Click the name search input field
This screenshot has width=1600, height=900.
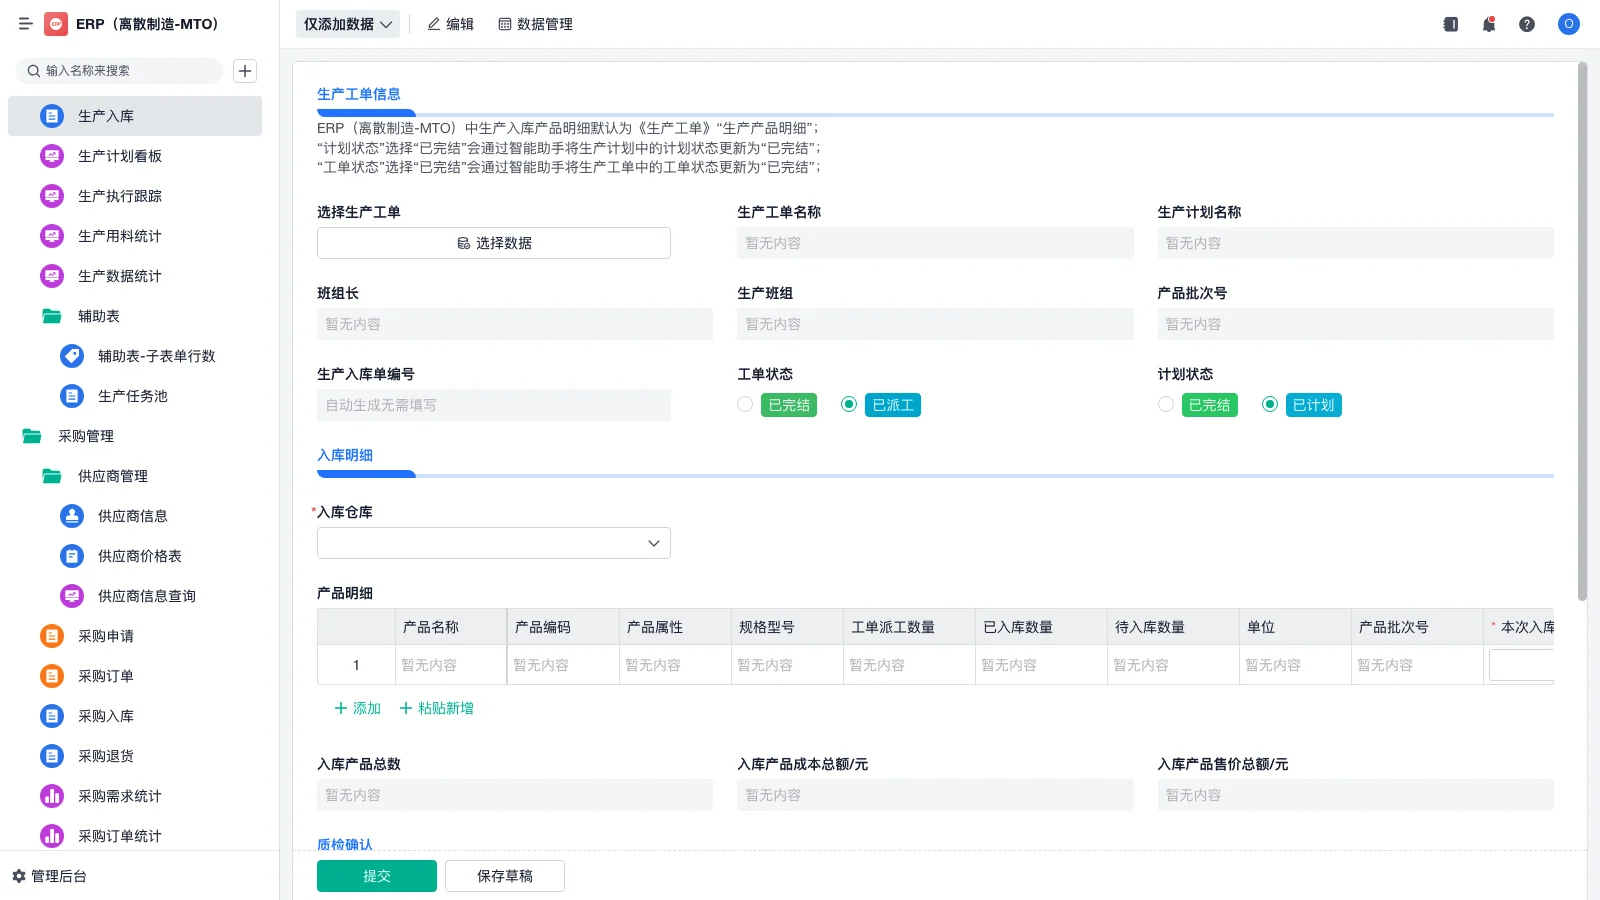(x=120, y=71)
